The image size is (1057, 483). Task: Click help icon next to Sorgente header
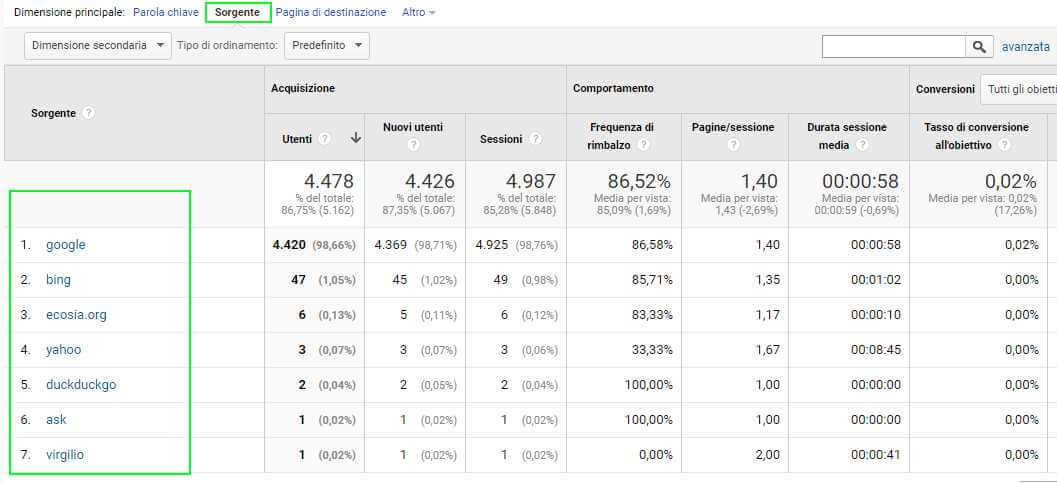click(x=89, y=113)
